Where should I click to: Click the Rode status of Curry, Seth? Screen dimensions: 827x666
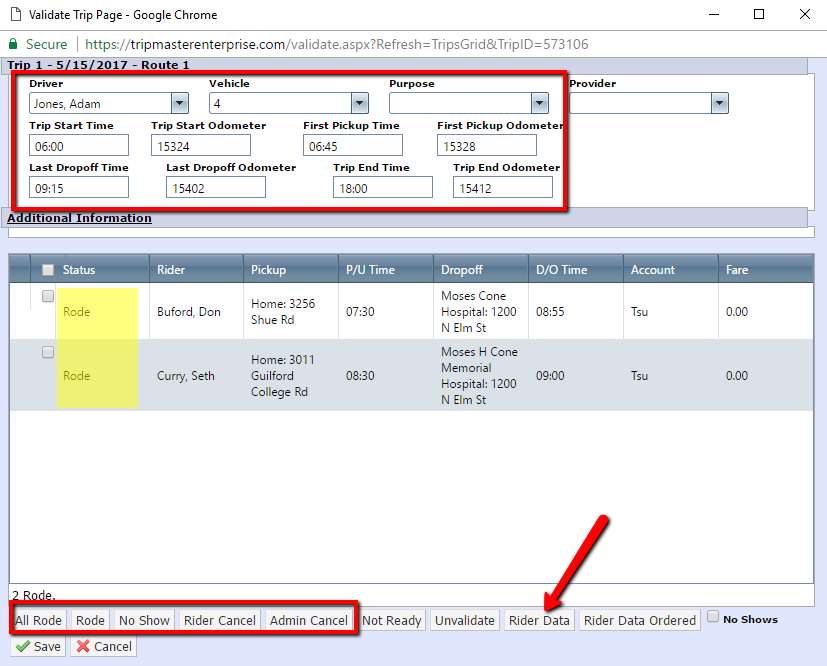point(76,375)
